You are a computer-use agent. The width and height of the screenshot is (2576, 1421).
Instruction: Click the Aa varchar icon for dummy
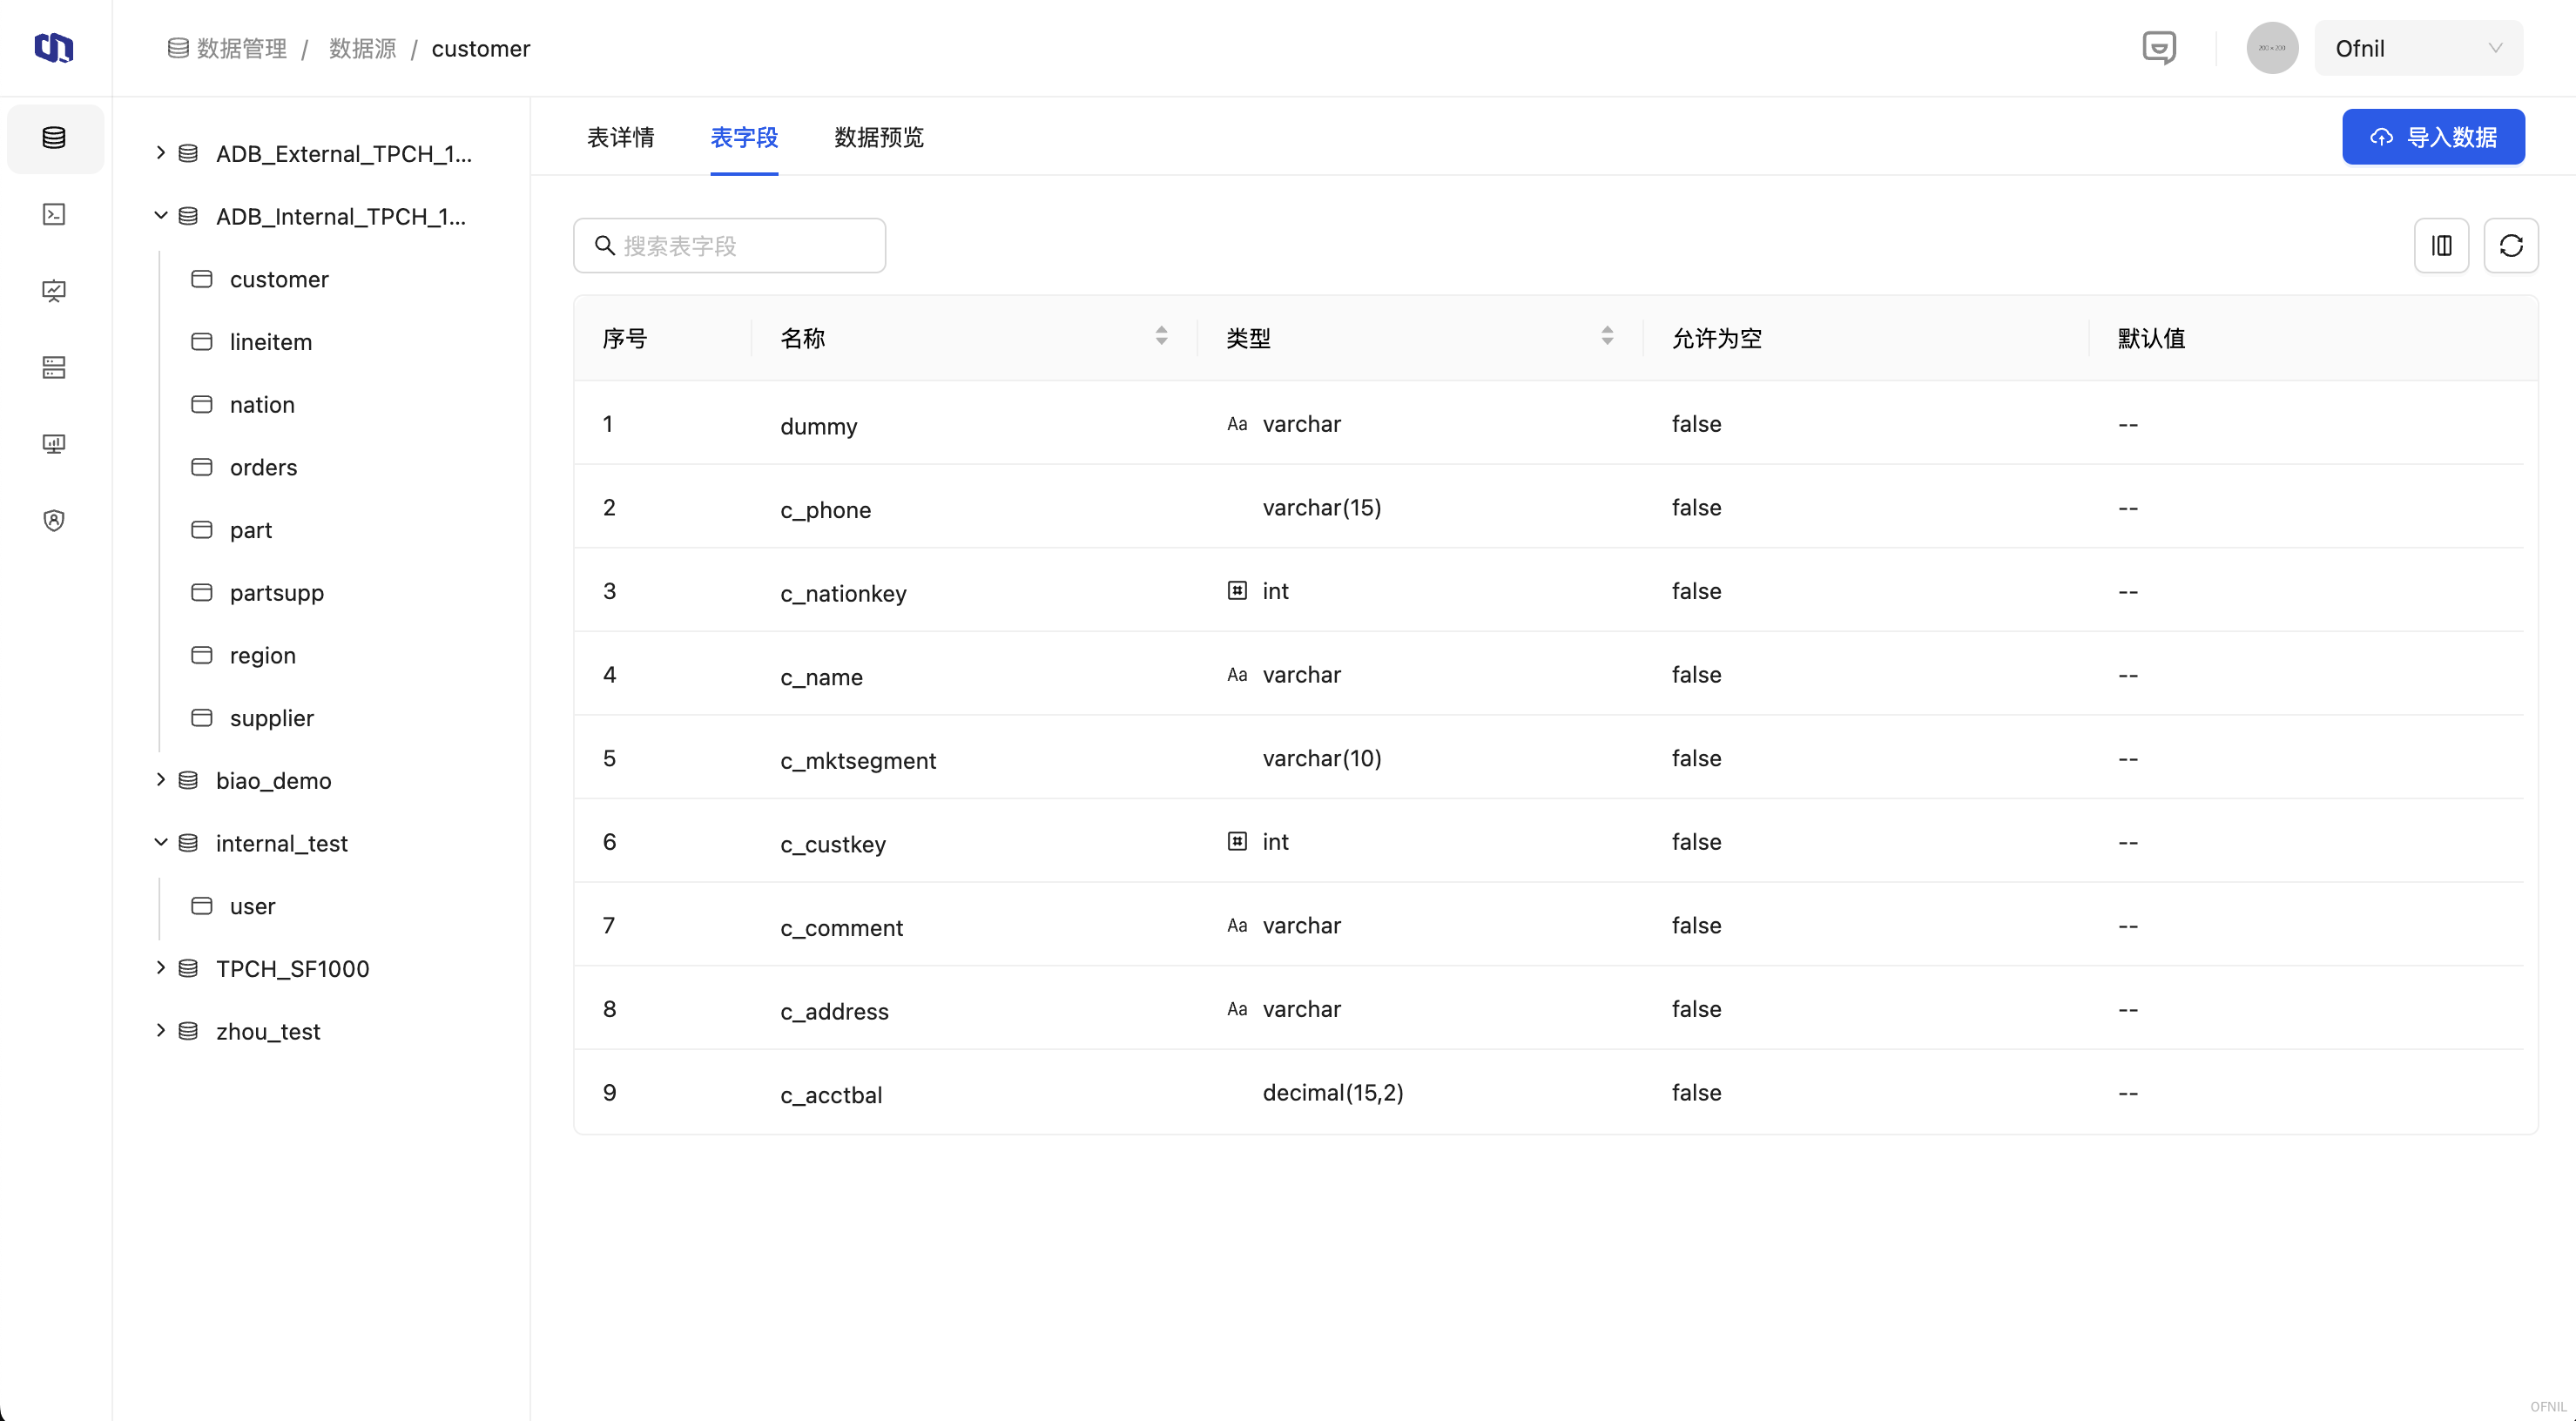1237,424
